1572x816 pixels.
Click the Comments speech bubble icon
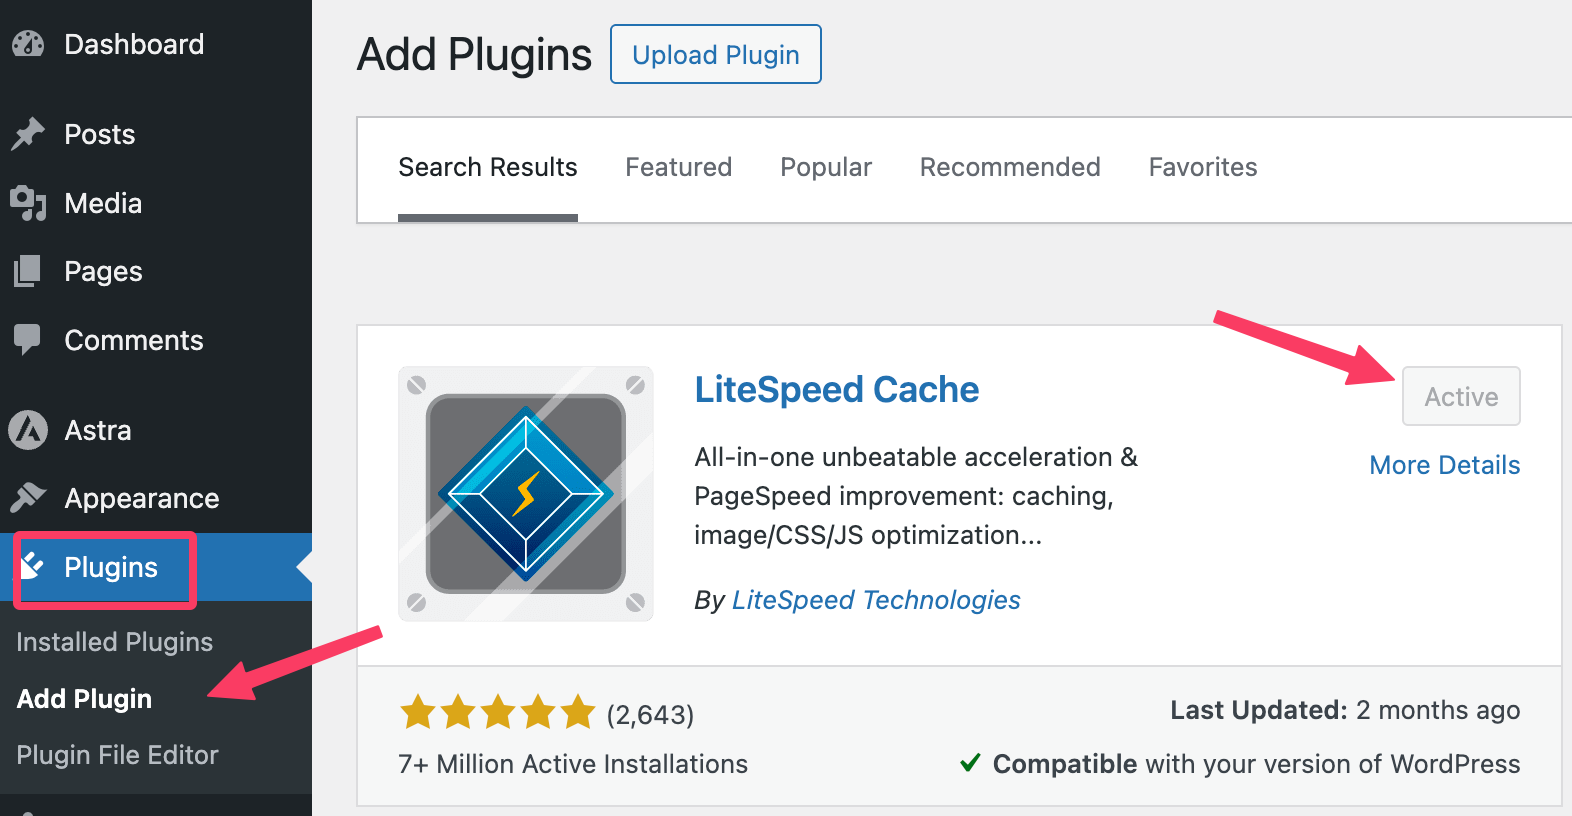pyautogui.click(x=28, y=340)
